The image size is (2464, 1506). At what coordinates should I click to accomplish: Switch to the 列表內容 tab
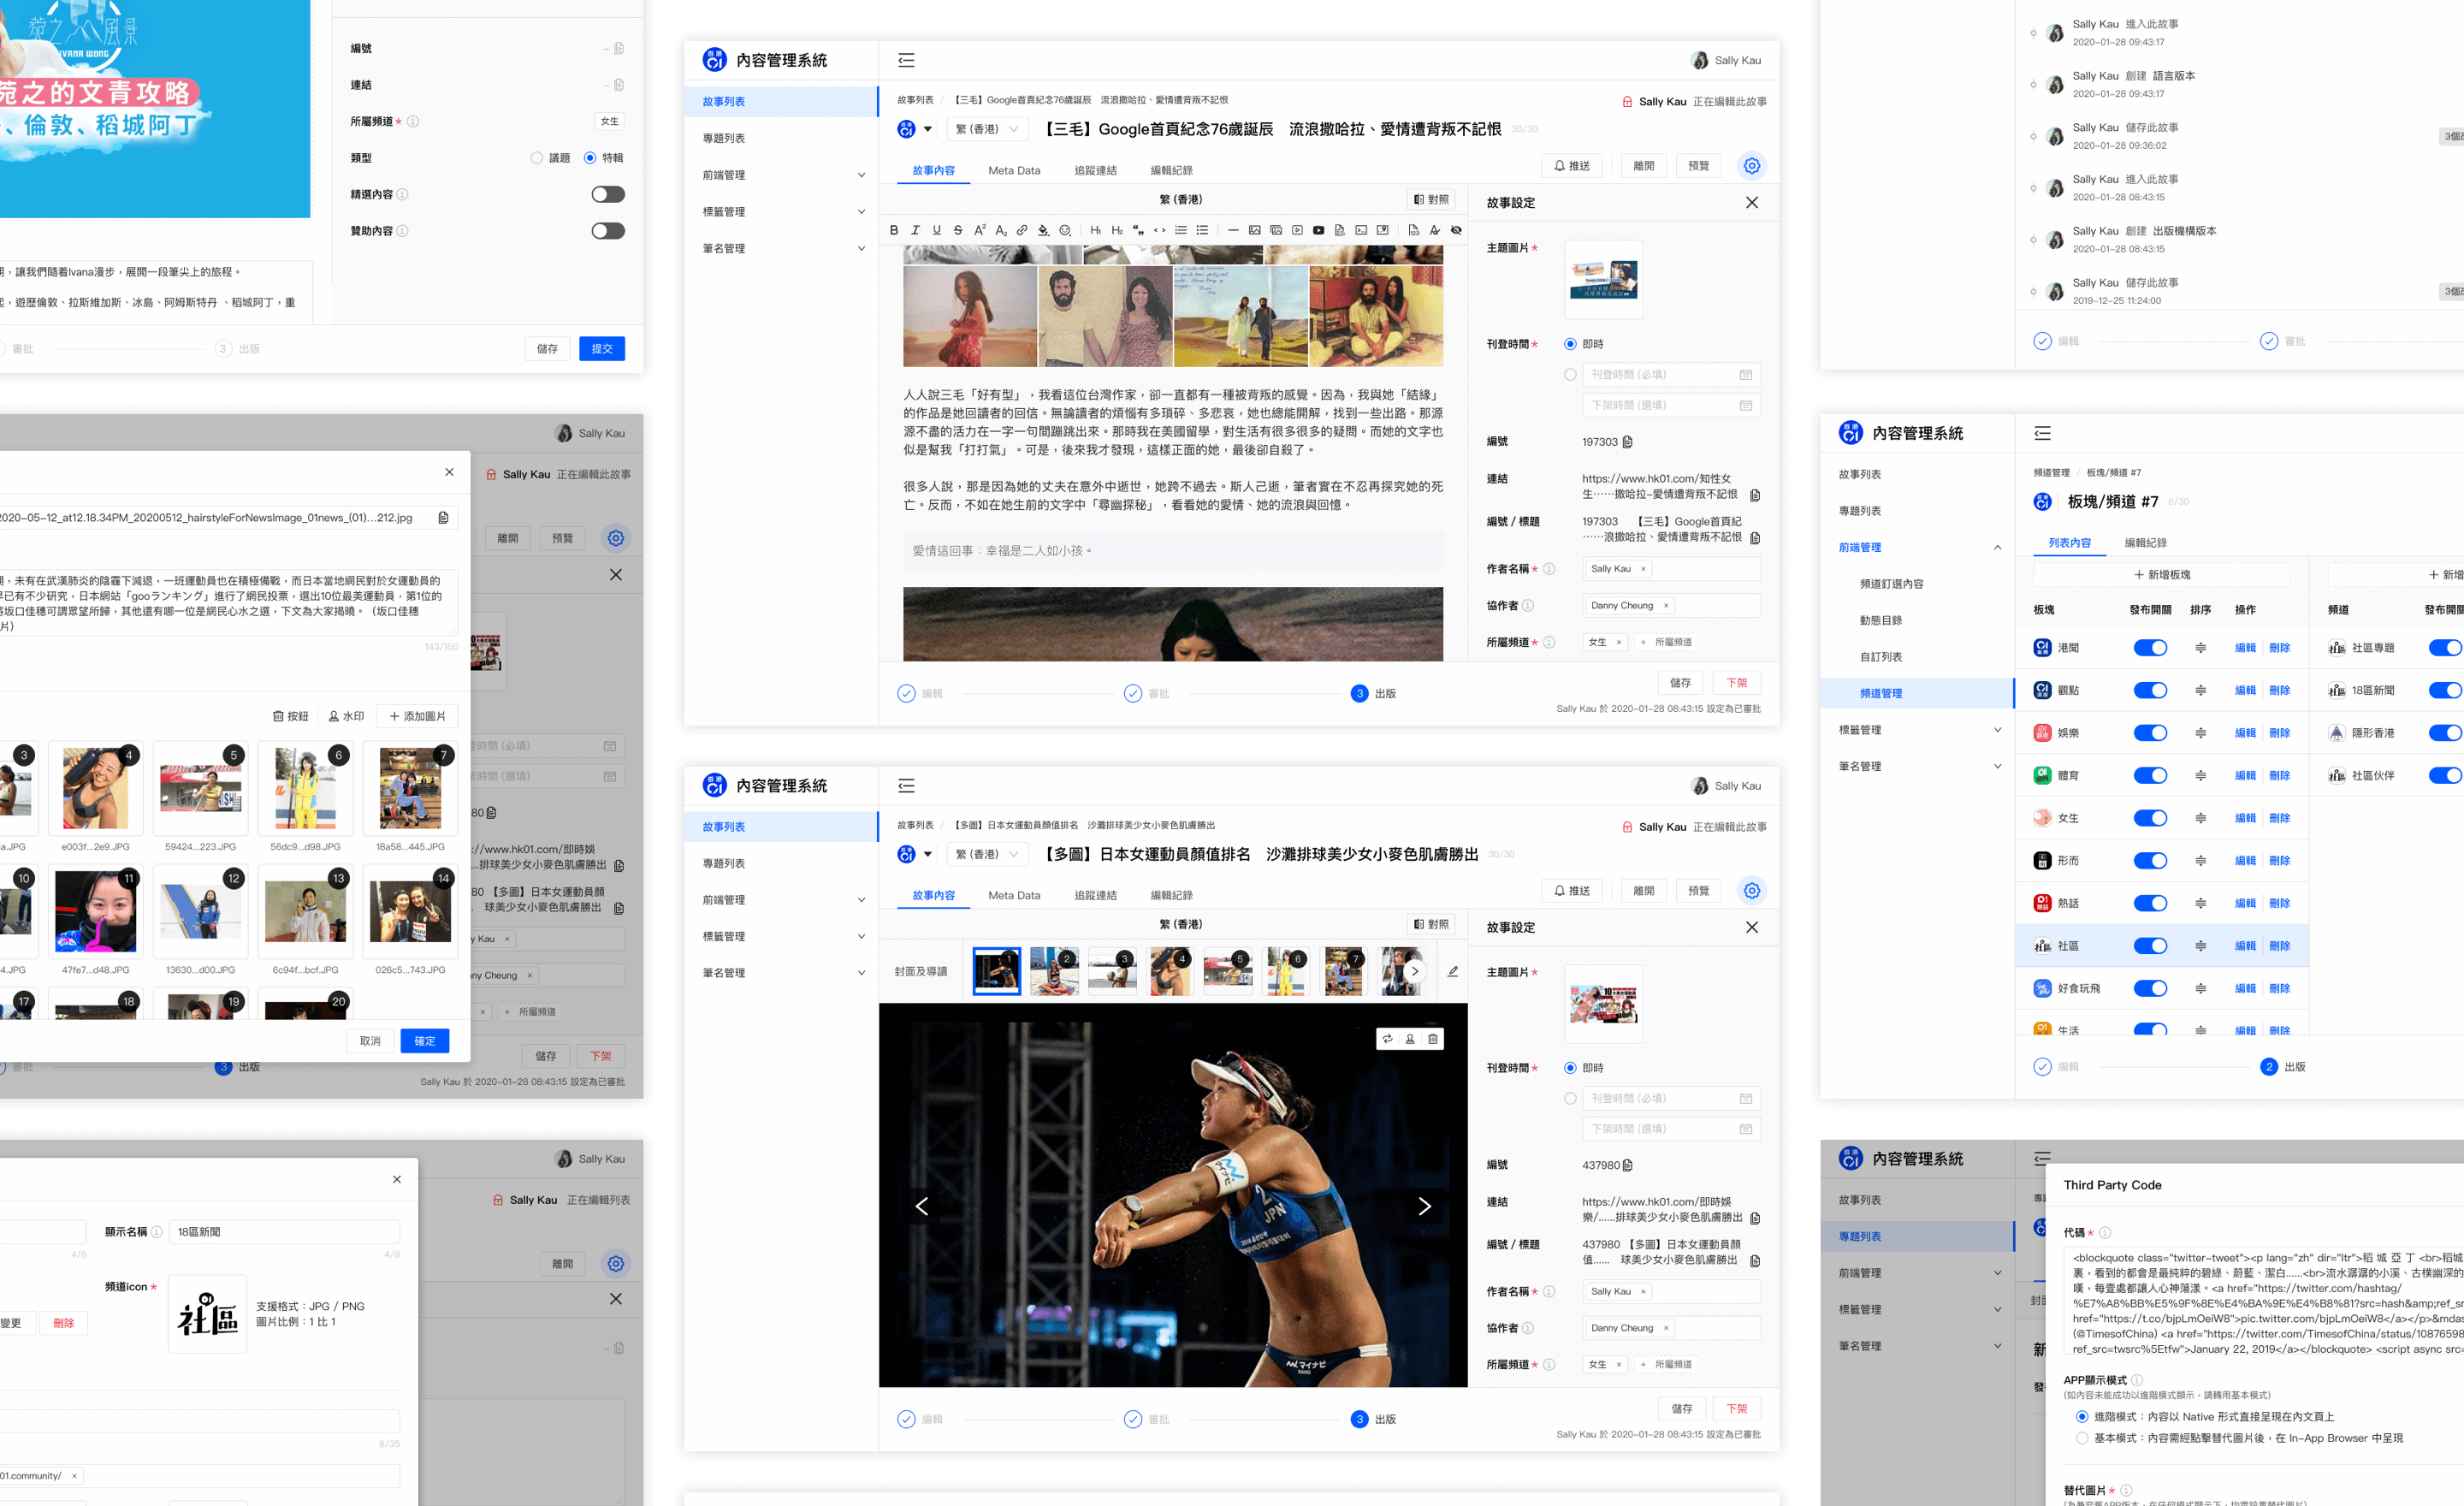coord(2069,543)
